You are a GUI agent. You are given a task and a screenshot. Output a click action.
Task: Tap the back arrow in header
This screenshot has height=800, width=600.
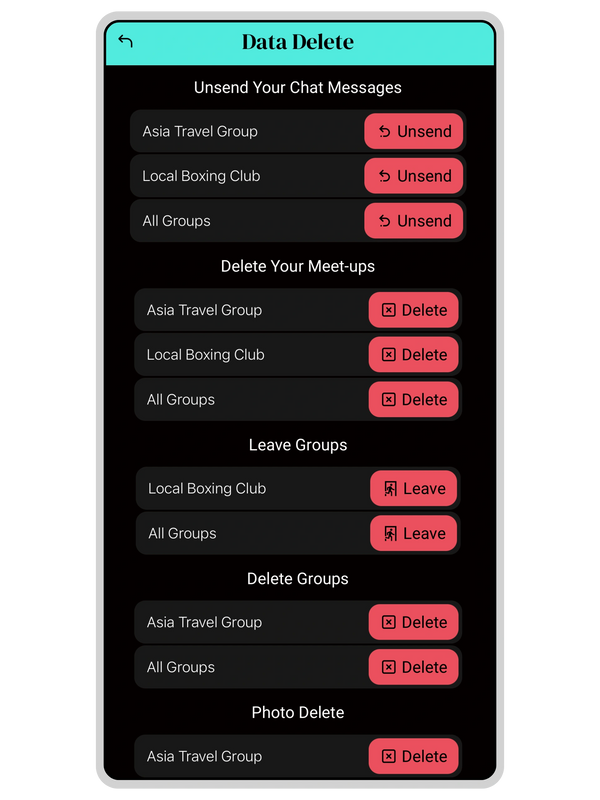pyautogui.click(x=125, y=41)
